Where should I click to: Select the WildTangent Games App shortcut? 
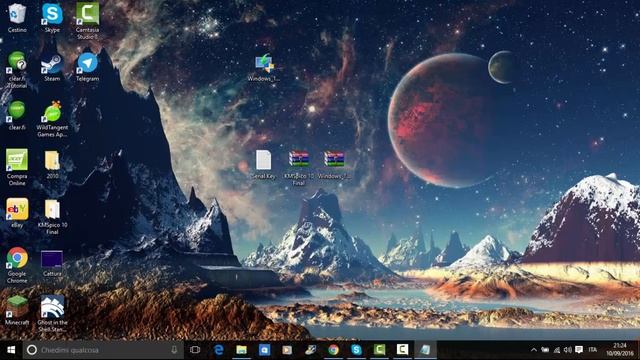click(52, 119)
